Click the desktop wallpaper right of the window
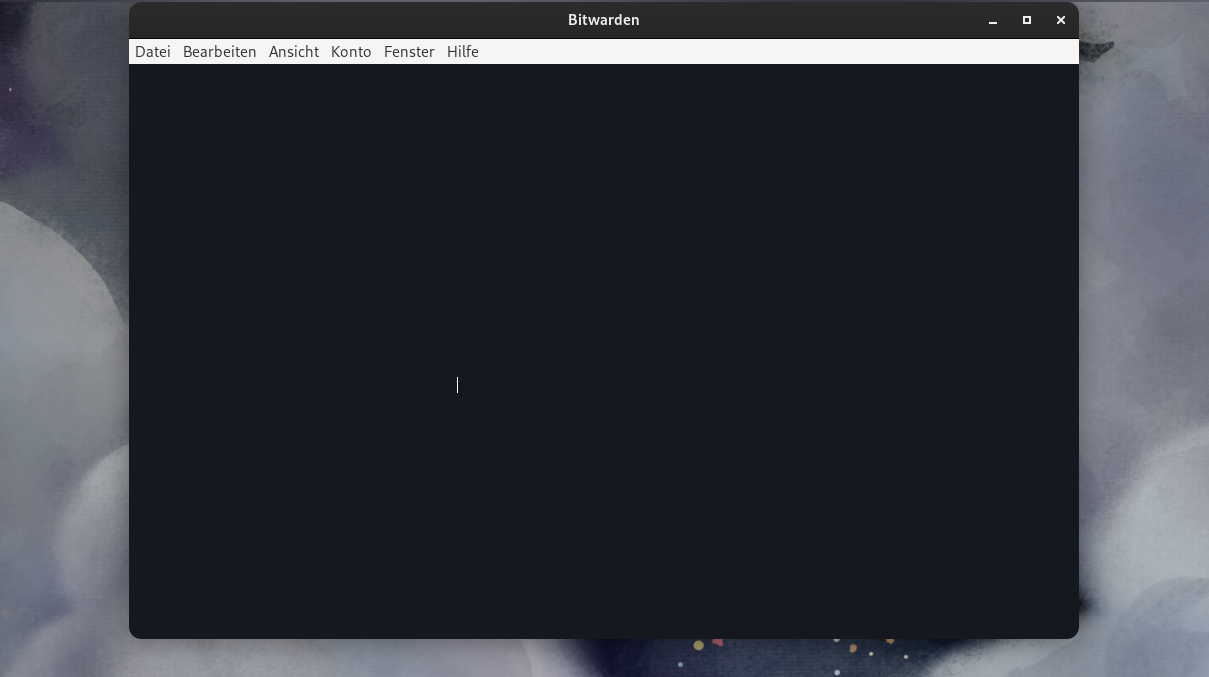Screen dimensions: 1209x677 [1145, 350]
